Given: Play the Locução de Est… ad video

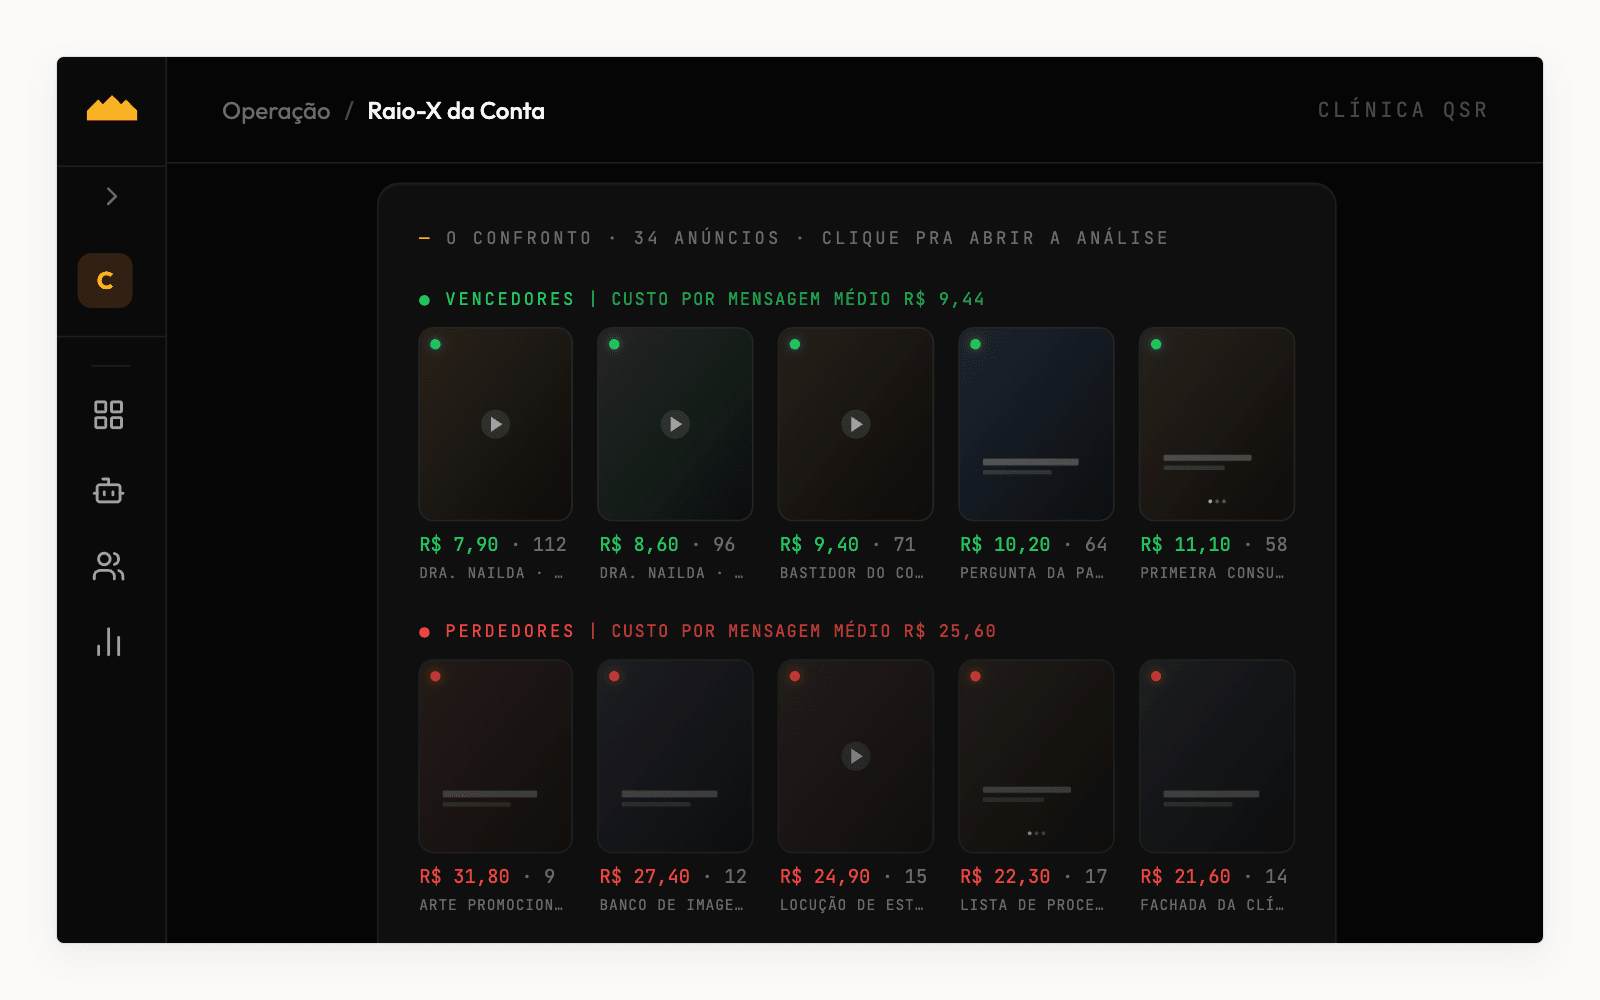Looking at the screenshot, I should 856,756.
